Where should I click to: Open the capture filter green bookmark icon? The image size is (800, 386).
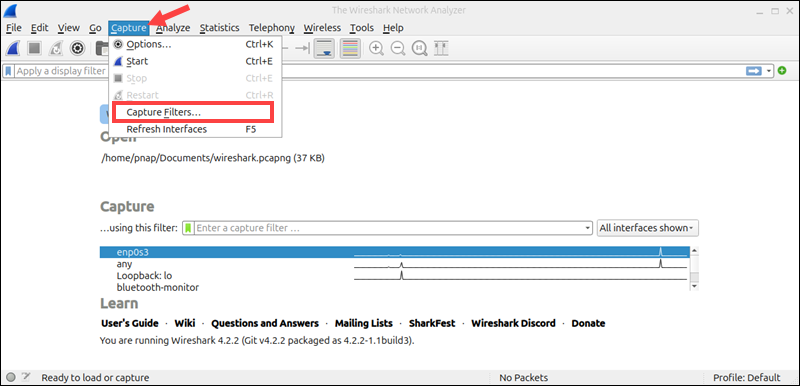tap(188, 228)
